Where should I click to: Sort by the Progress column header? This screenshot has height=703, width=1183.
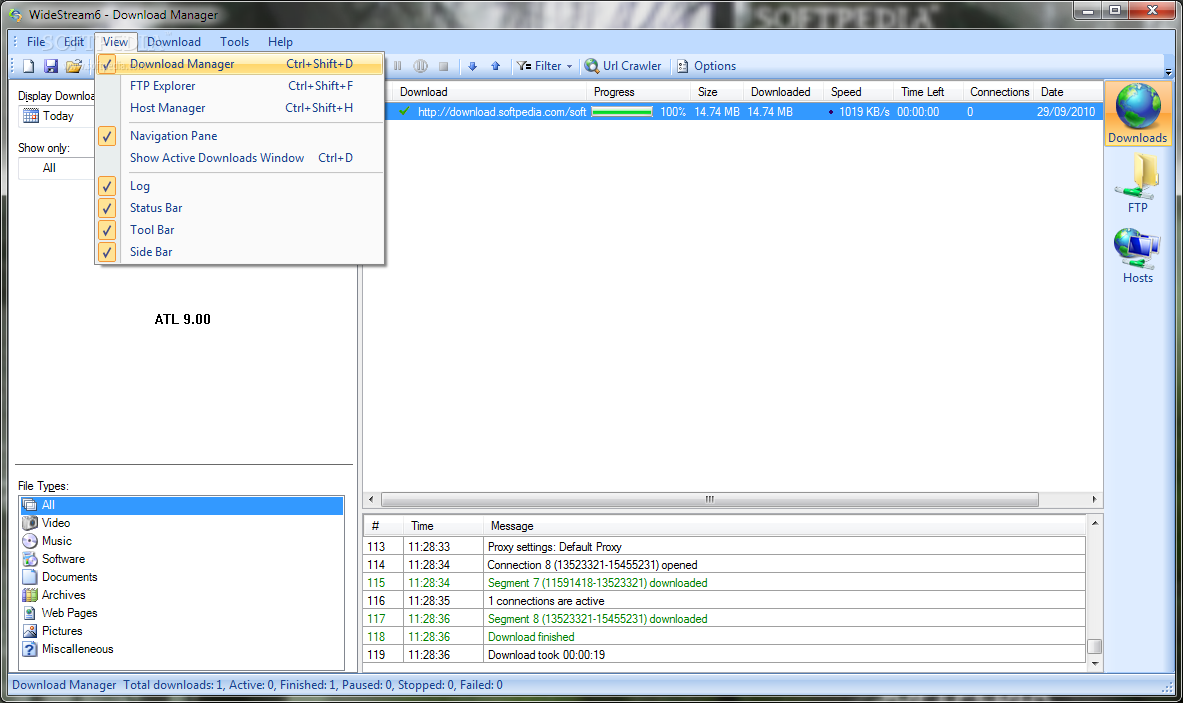click(638, 92)
